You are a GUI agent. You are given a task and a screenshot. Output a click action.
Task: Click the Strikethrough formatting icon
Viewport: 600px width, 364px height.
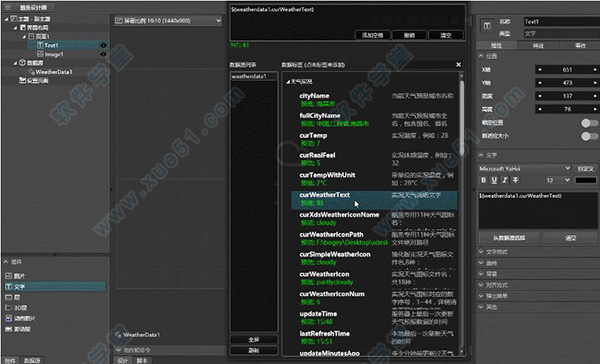click(x=516, y=180)
